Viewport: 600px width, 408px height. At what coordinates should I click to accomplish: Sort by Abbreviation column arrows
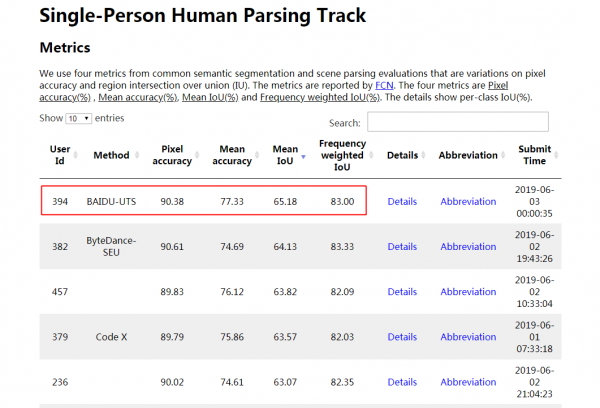coord(503,155)
